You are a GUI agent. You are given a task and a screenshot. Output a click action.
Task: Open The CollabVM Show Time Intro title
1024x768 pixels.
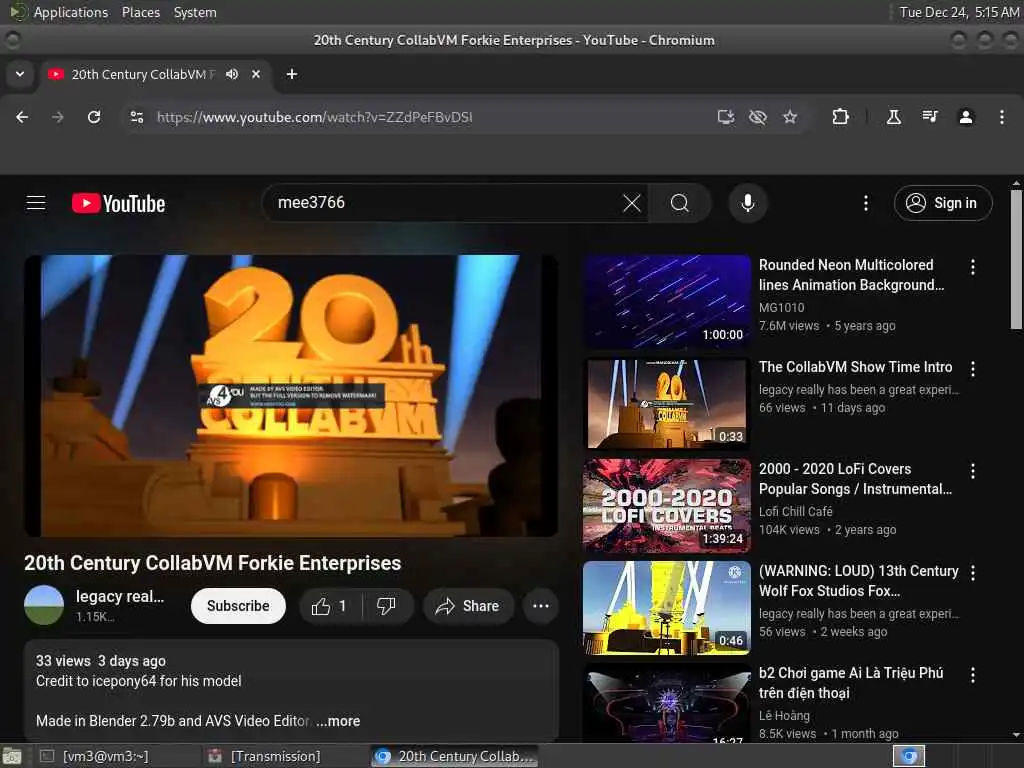(x=856, y=367)
